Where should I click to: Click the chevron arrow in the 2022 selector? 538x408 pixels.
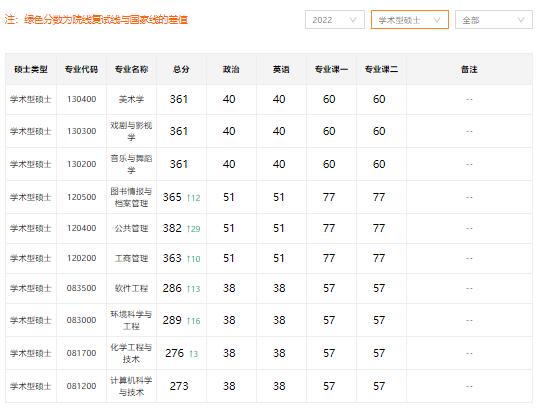353,20
